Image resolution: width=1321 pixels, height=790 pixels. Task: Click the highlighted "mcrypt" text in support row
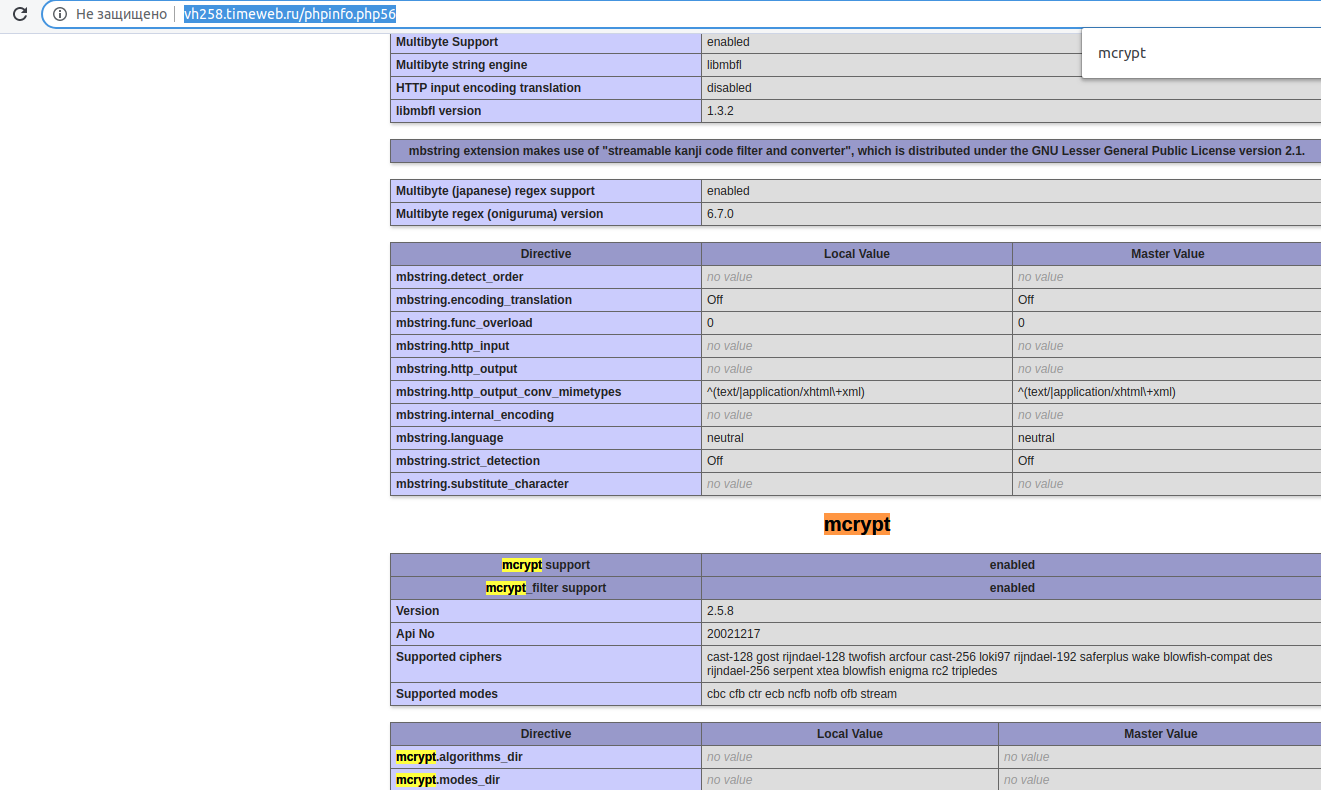click(521, 564)
